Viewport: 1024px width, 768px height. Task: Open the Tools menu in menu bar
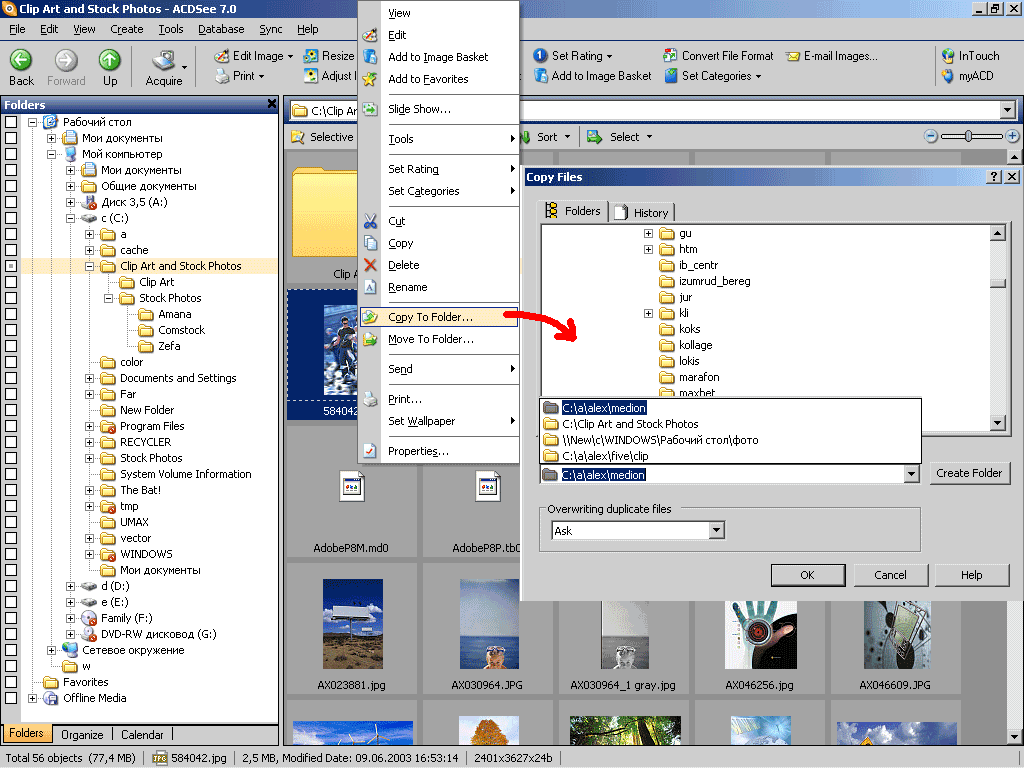(x=170, y=29)
